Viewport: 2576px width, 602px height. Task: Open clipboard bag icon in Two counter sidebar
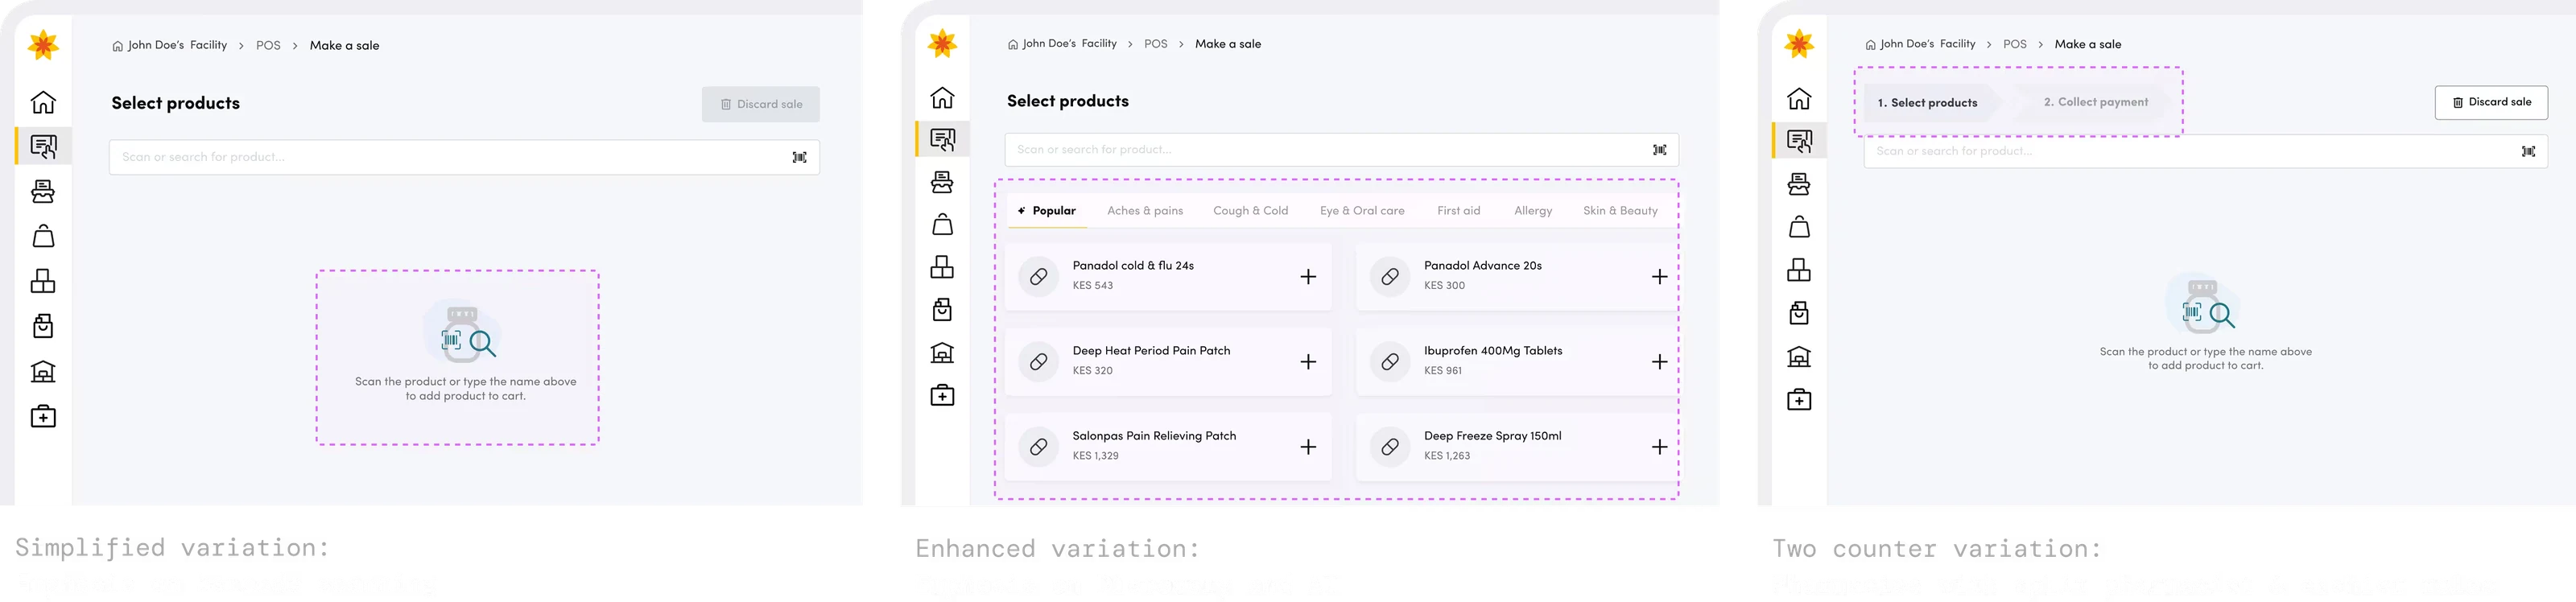point(1799,313)
